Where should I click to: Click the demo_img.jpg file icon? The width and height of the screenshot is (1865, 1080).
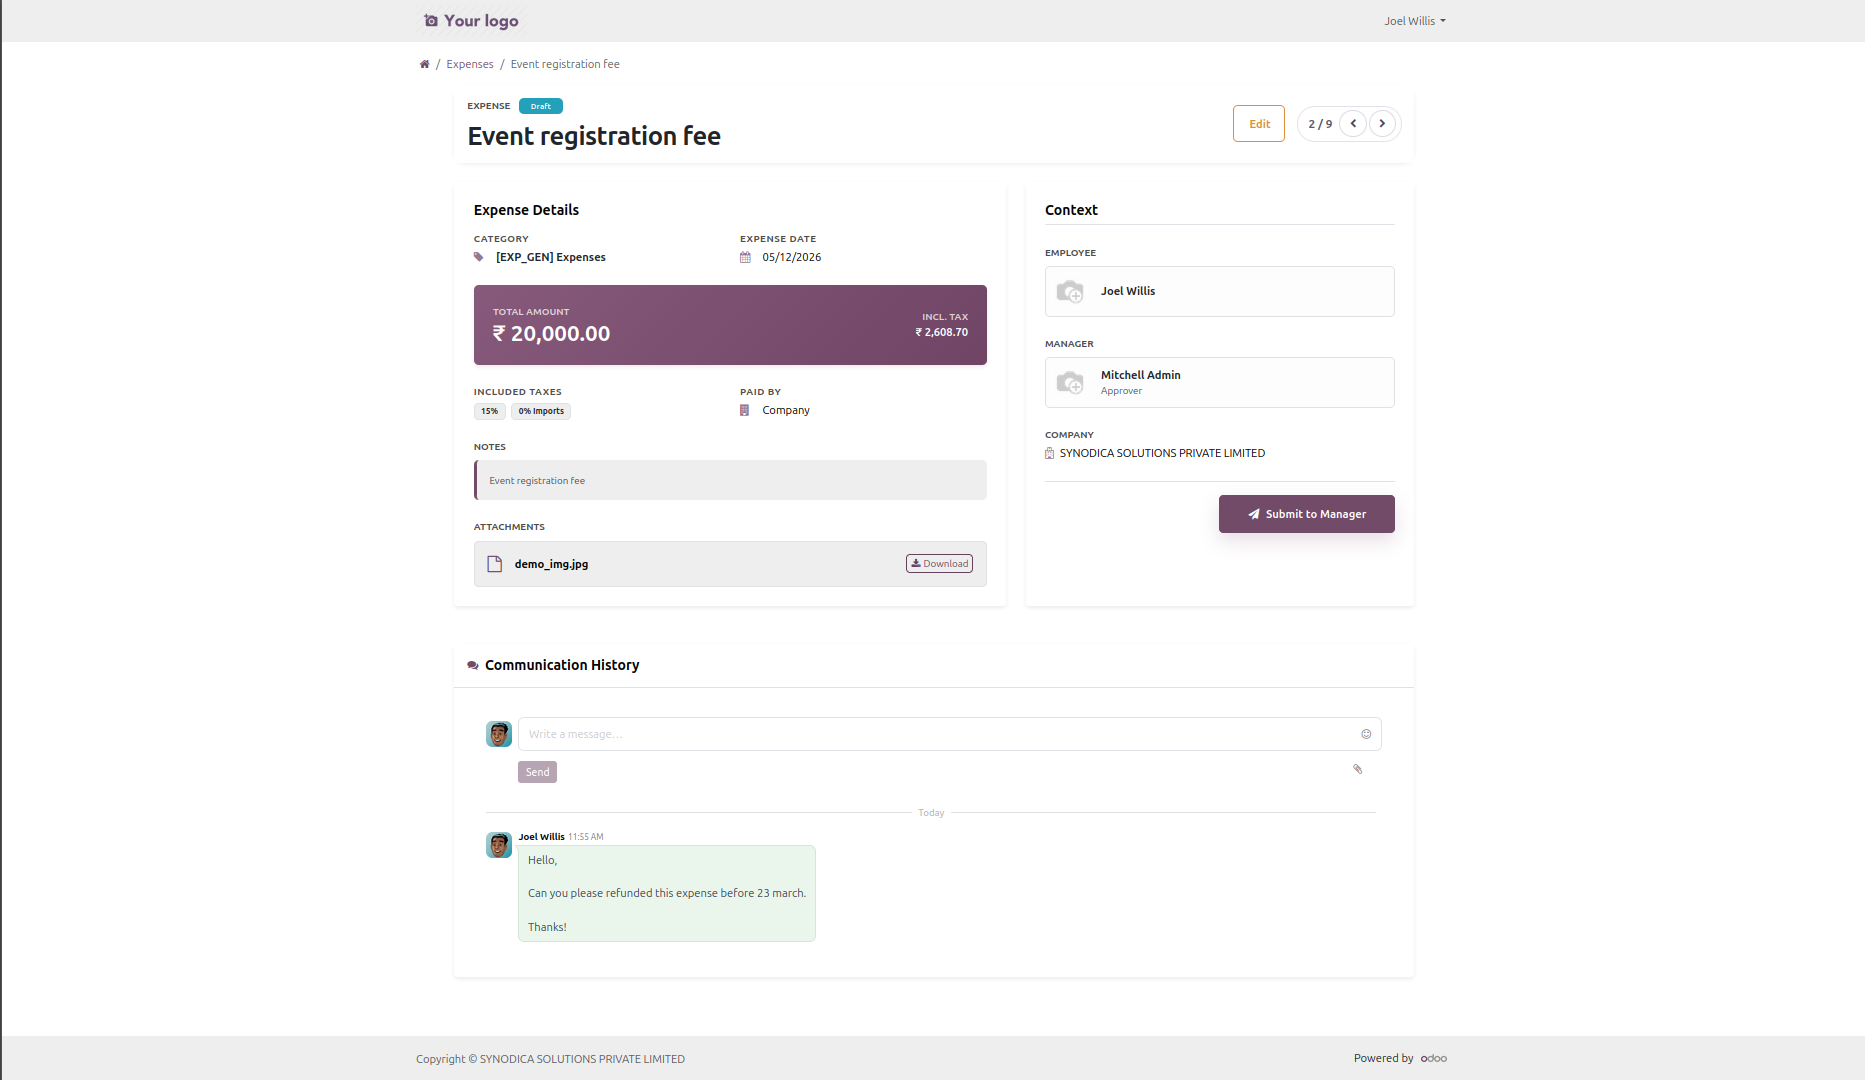(494, 564)
